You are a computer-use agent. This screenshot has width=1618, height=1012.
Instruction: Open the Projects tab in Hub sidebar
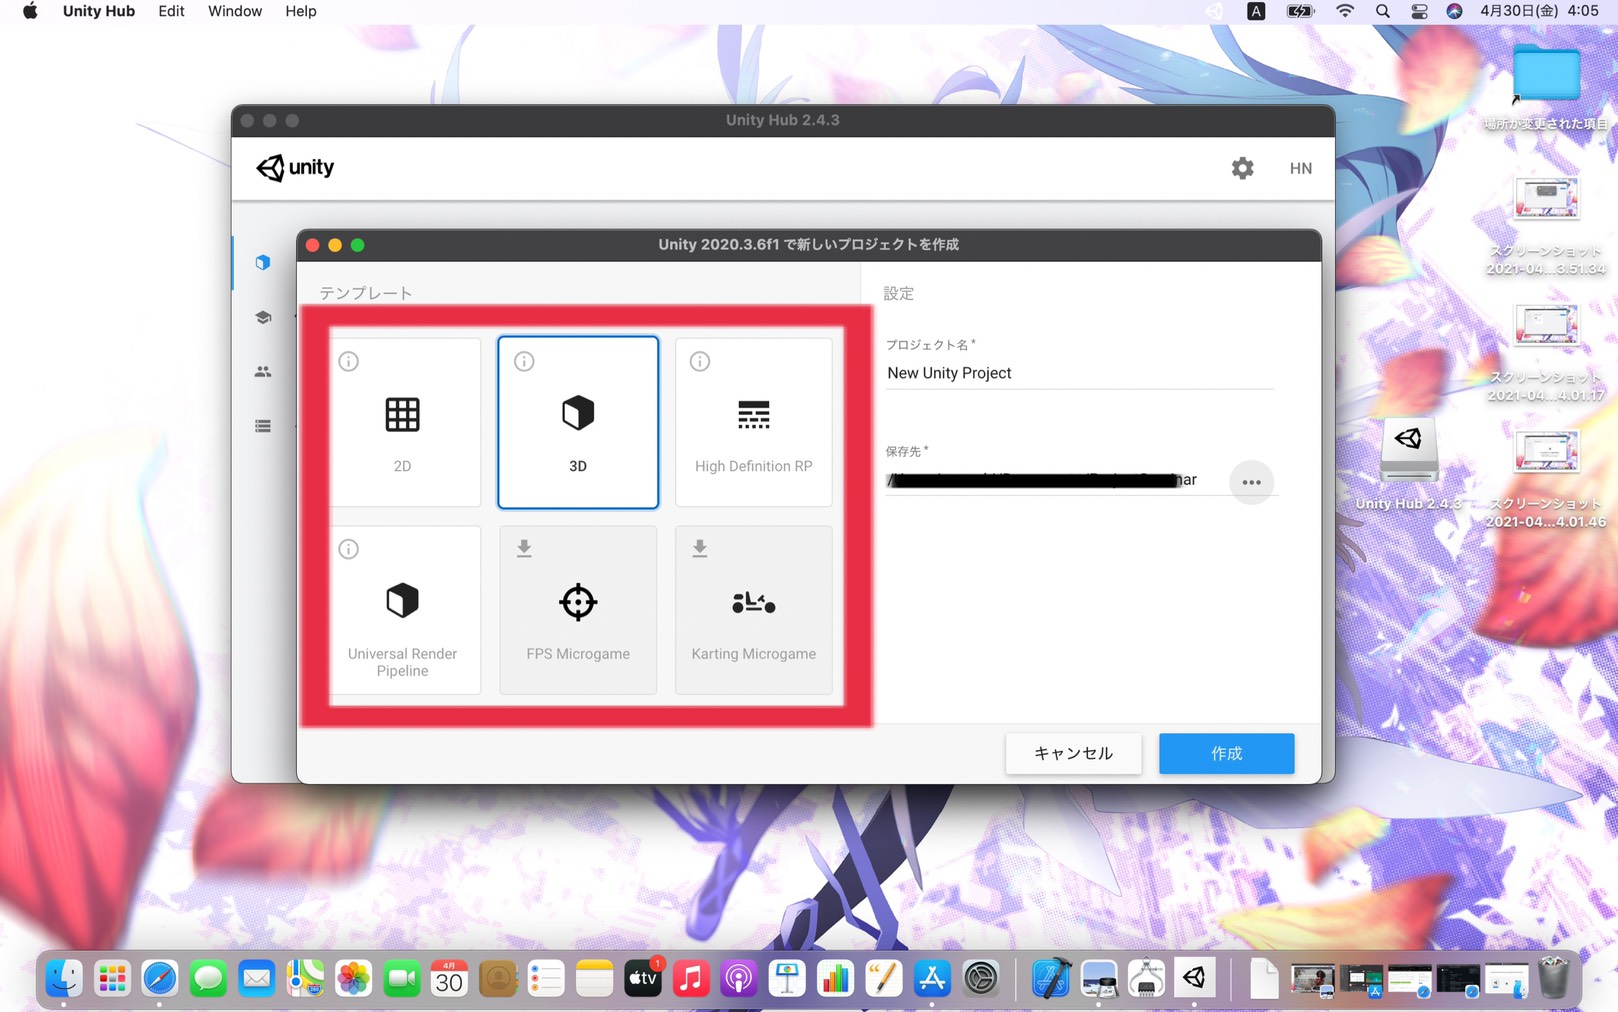[x=263, y=262]
